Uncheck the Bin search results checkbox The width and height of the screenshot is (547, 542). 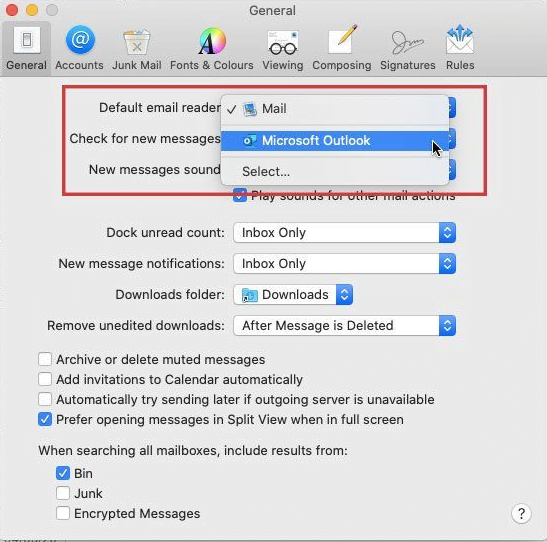63,473
